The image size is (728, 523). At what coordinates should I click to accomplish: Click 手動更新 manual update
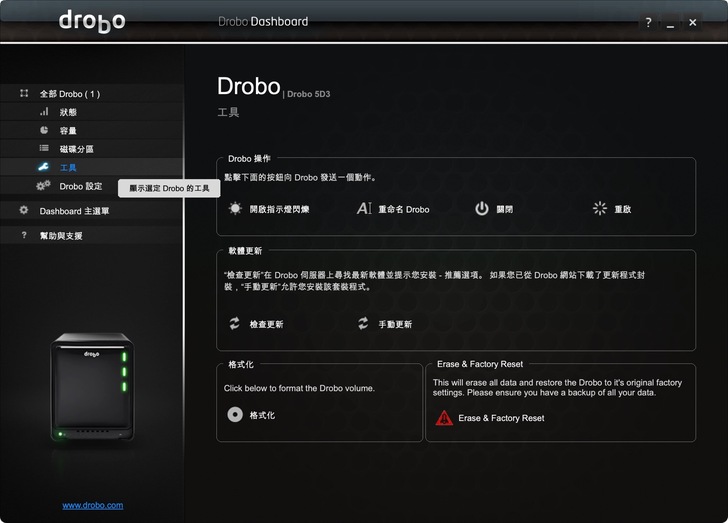point(395,324)
